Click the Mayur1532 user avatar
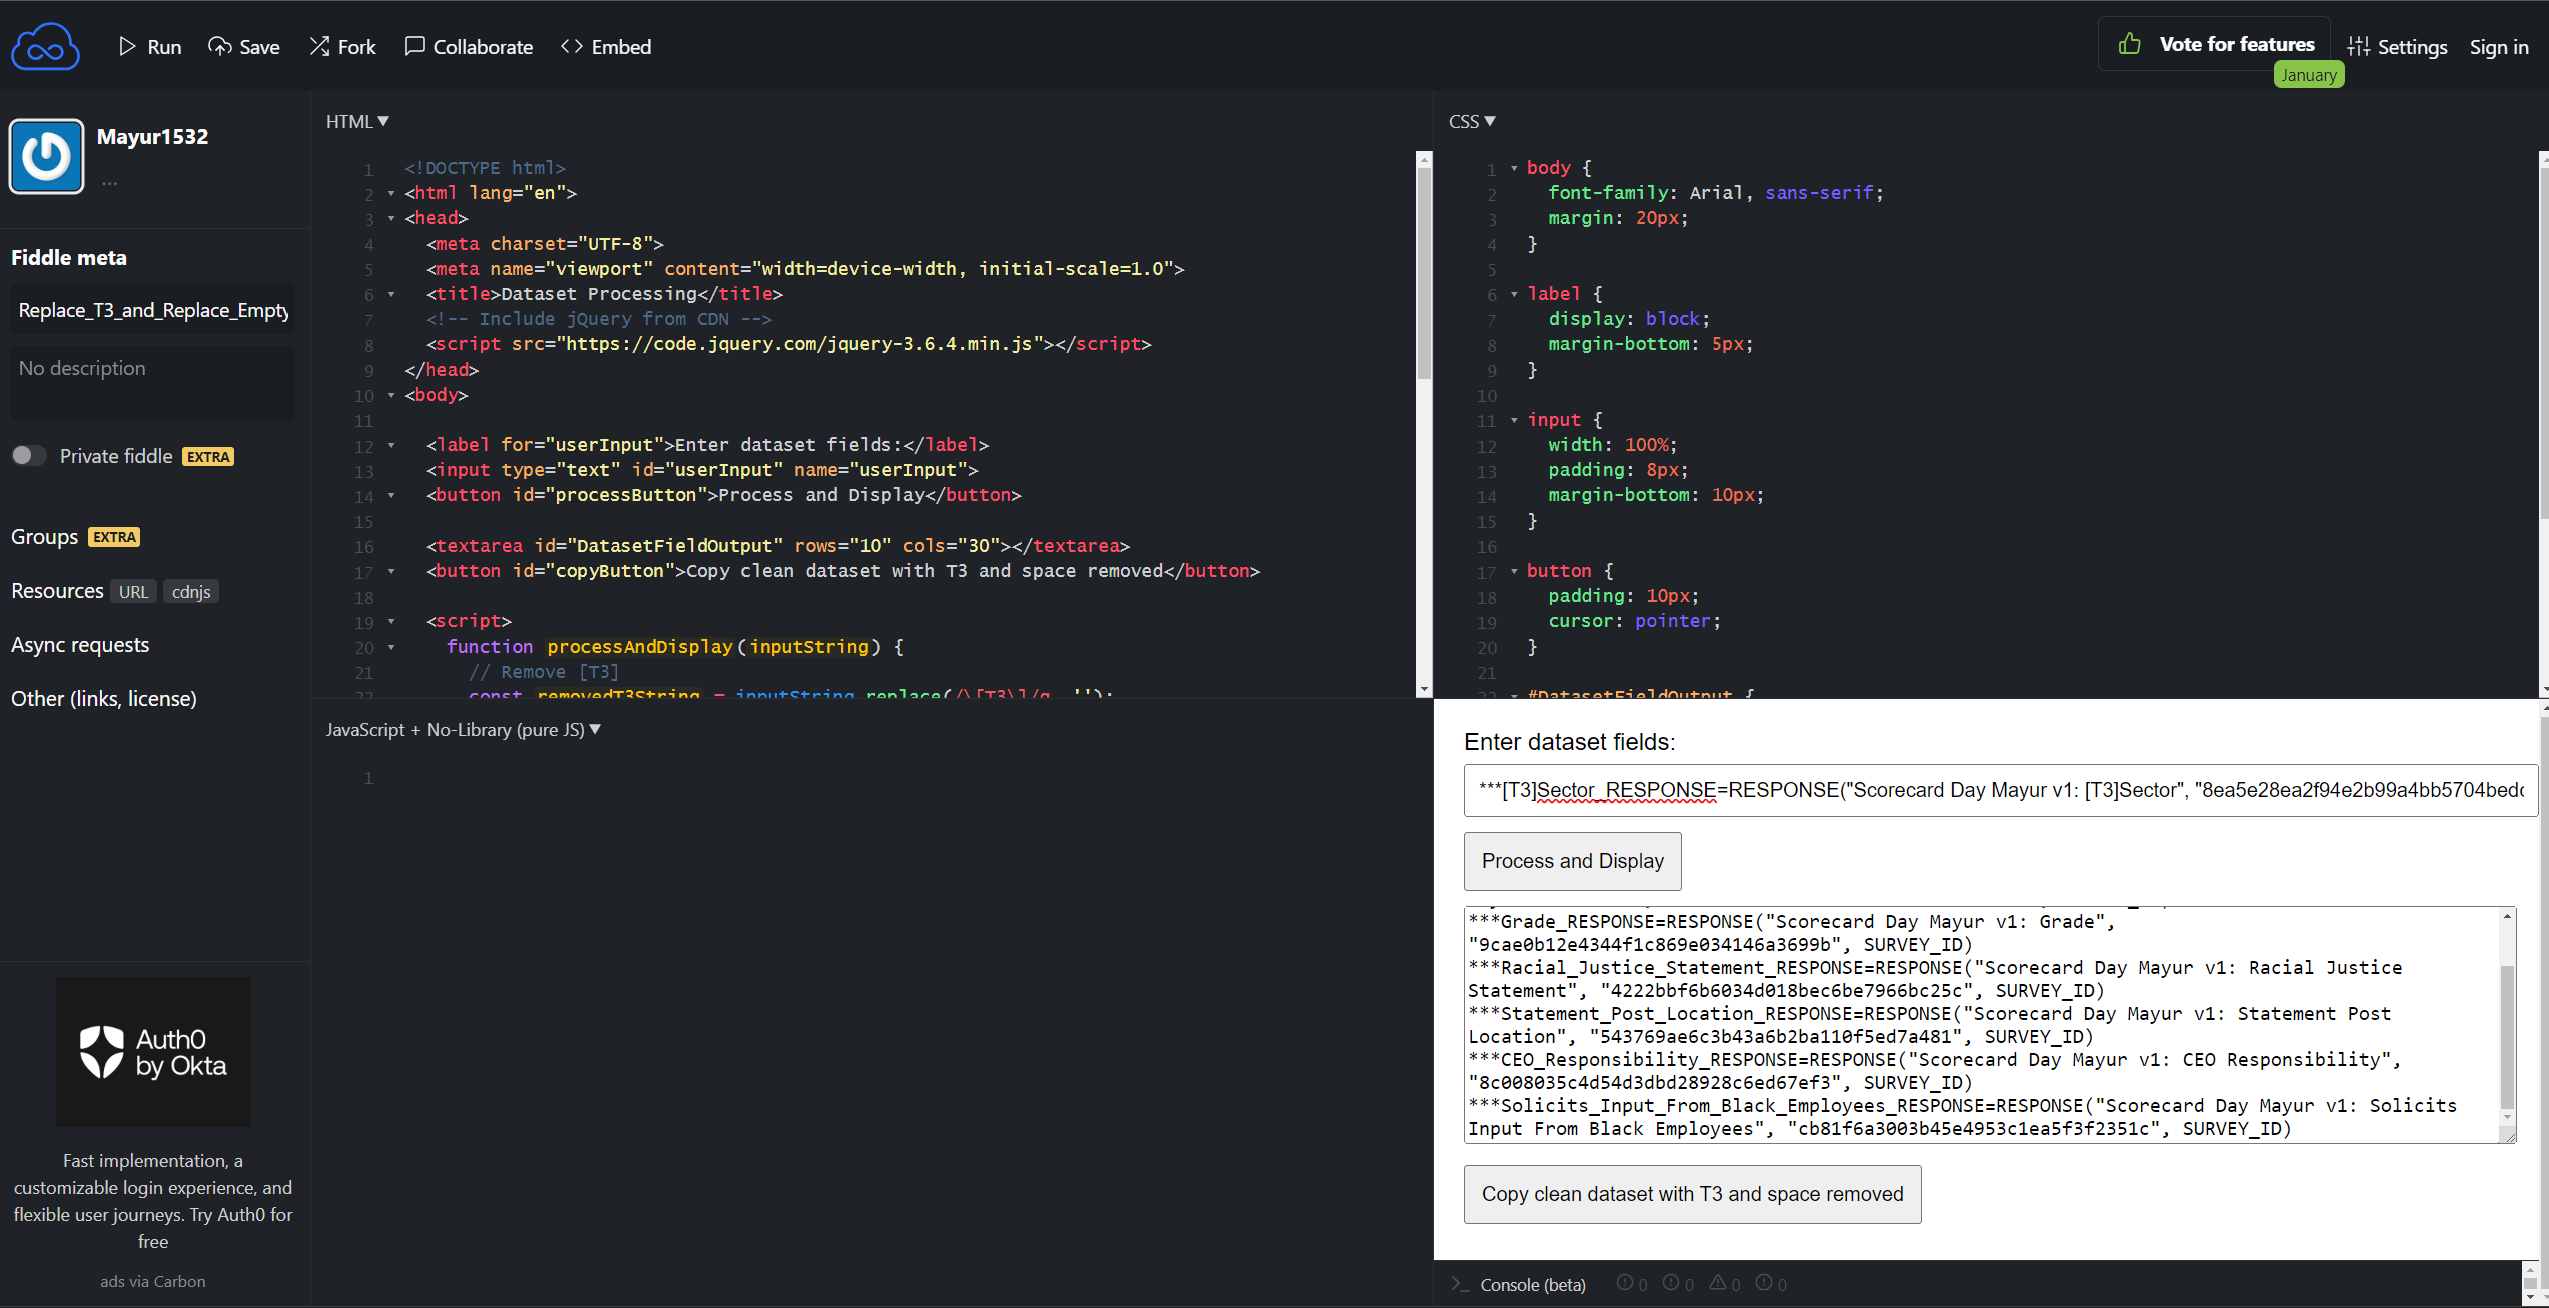 tap(46, 156)
